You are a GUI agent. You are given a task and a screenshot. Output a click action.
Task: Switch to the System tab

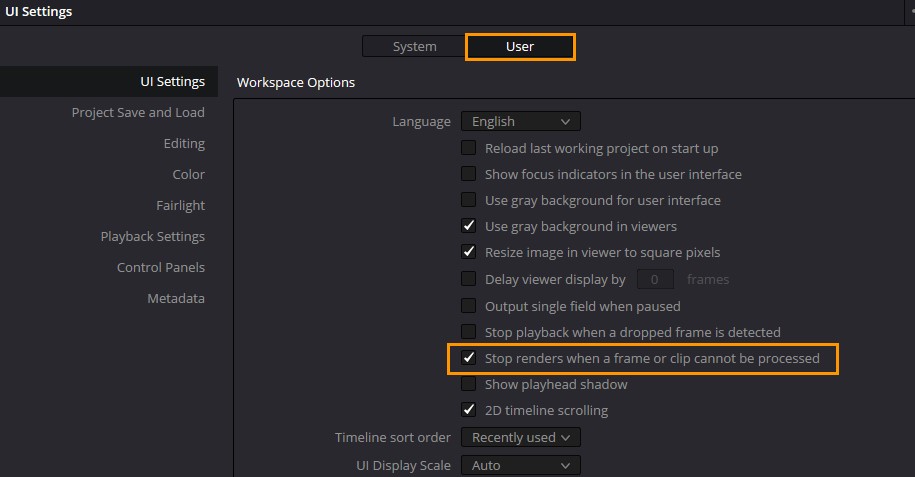(x=414, y=46)
